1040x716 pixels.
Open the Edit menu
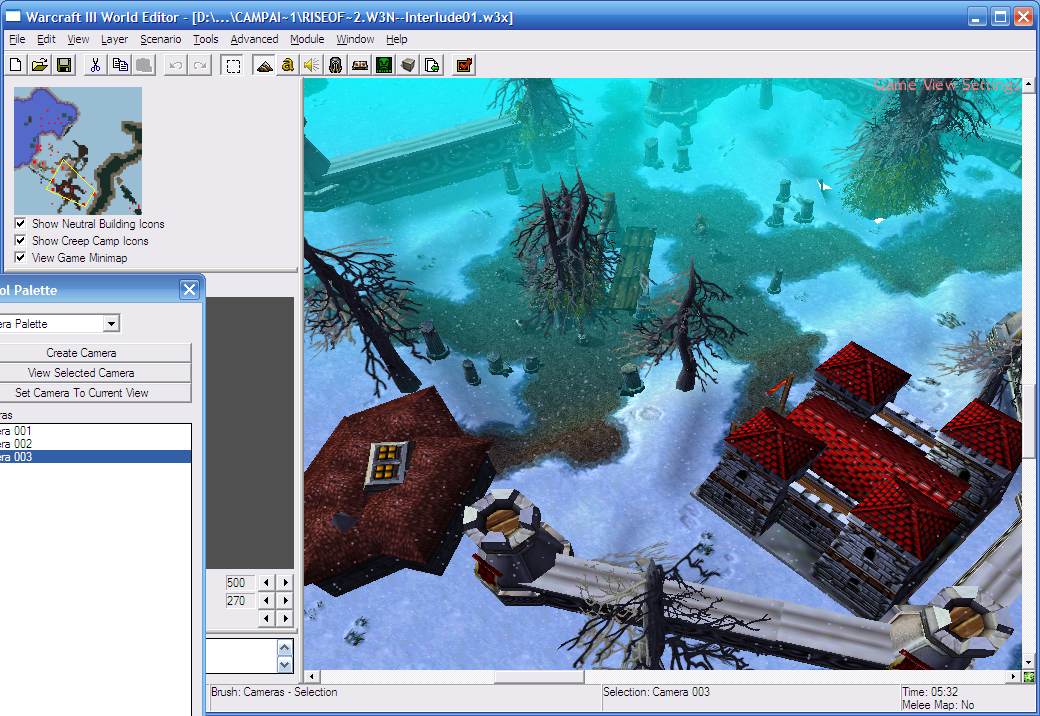[46, 39]
